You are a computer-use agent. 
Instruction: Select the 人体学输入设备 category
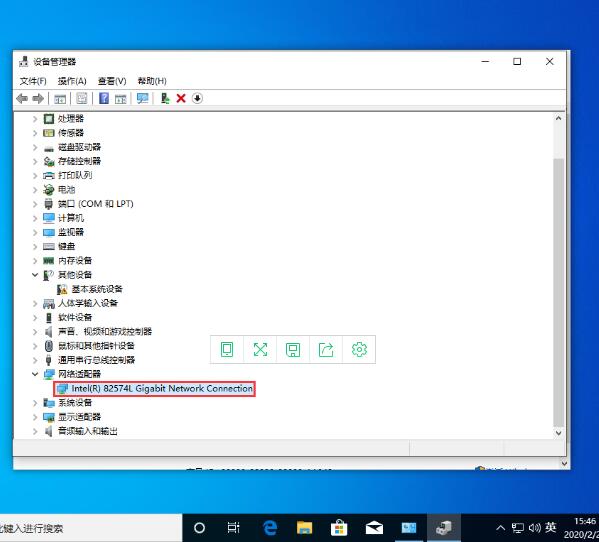coord(88,303)
